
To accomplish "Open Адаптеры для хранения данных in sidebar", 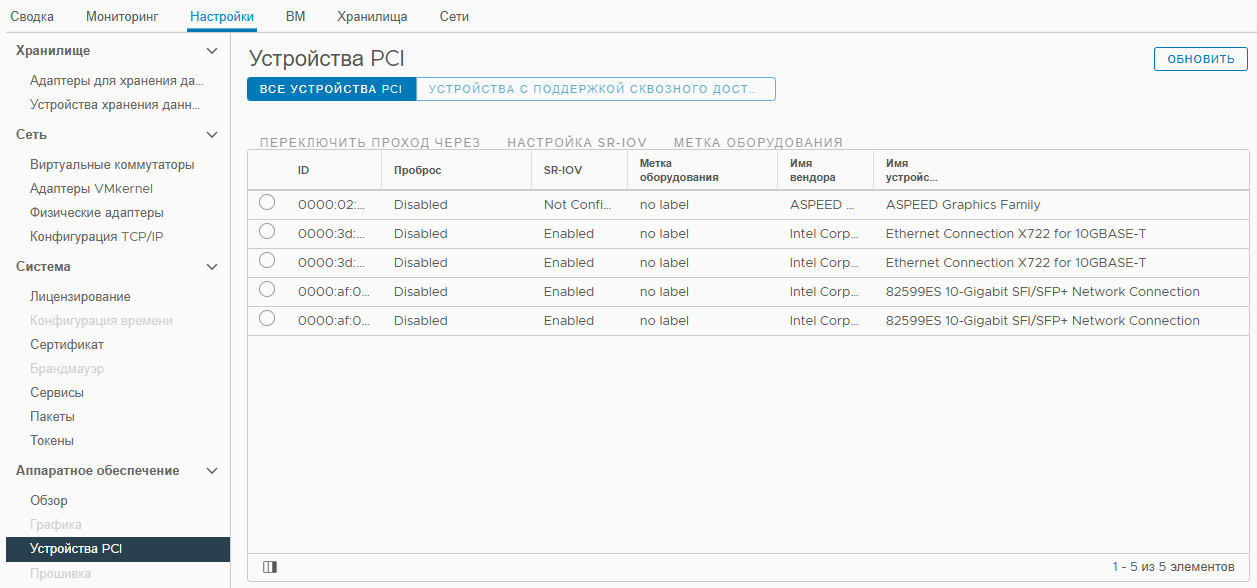I will 117,81.
